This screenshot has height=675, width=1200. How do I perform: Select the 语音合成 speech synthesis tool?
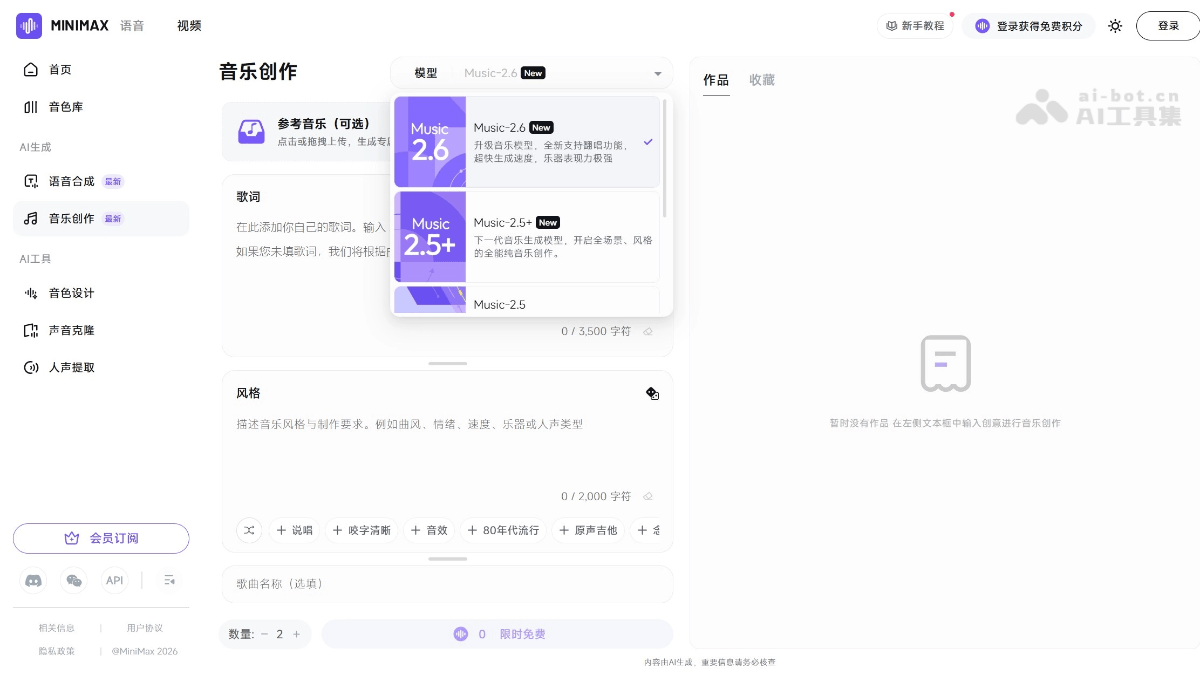(x=71, y=181)
